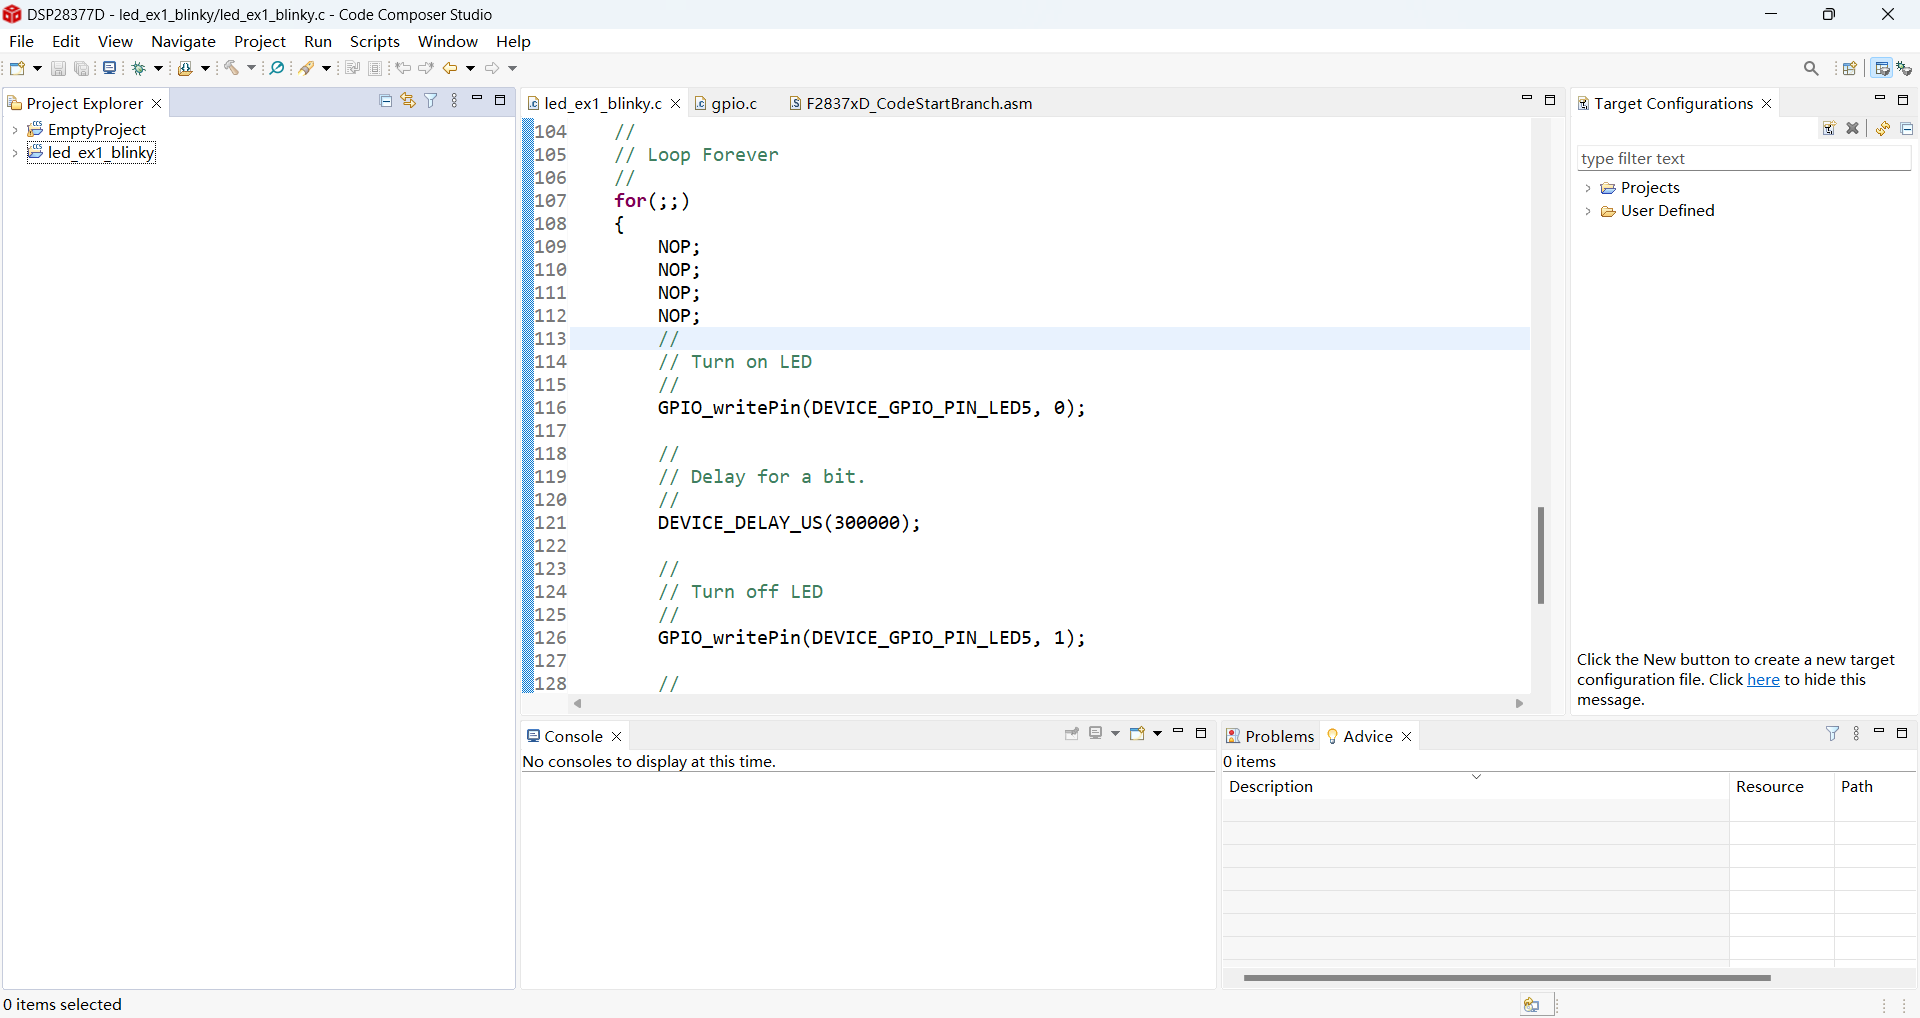Expand the led_ex1_blinky project tree
This screenshot has height=1018, width=1920.
click(x=15, y=153)
